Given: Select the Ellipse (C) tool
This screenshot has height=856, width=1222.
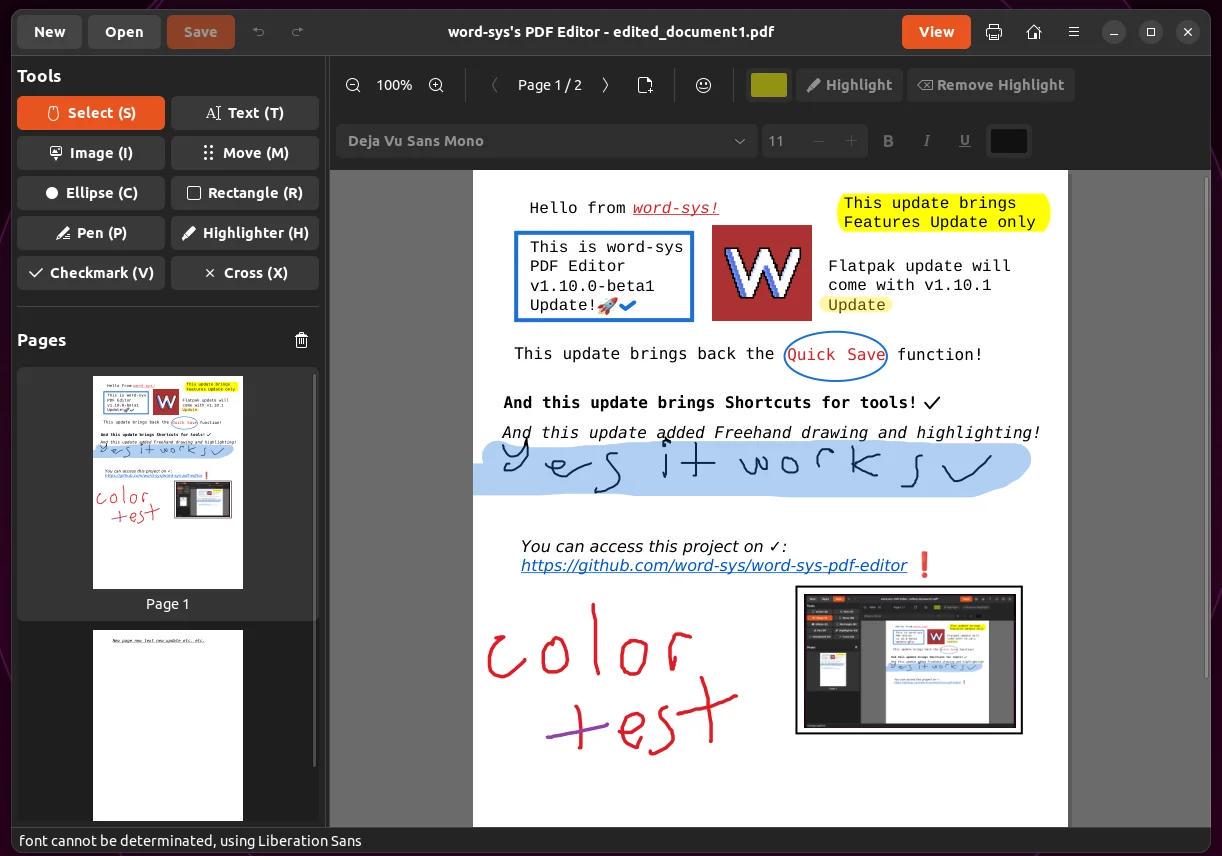Looking at the screenshot, I should coord(91,193).
